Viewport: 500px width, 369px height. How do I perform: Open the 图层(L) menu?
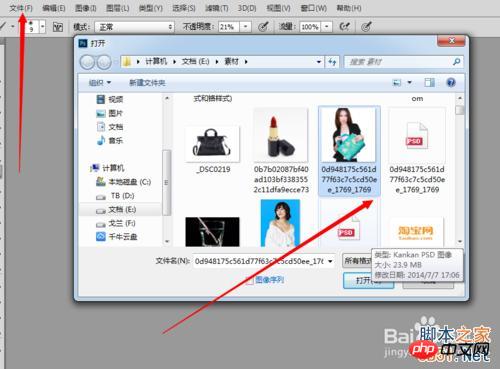pyautogui.click(x=118, y=8)
